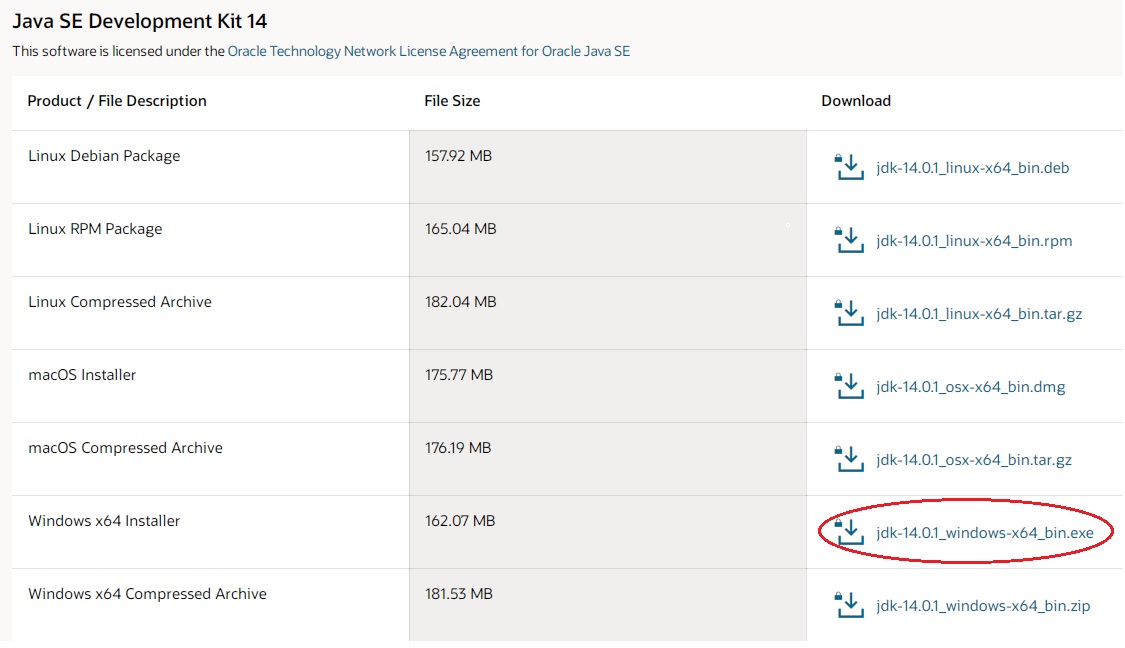Click the 157.92 MB file size cell

point(608,167)
